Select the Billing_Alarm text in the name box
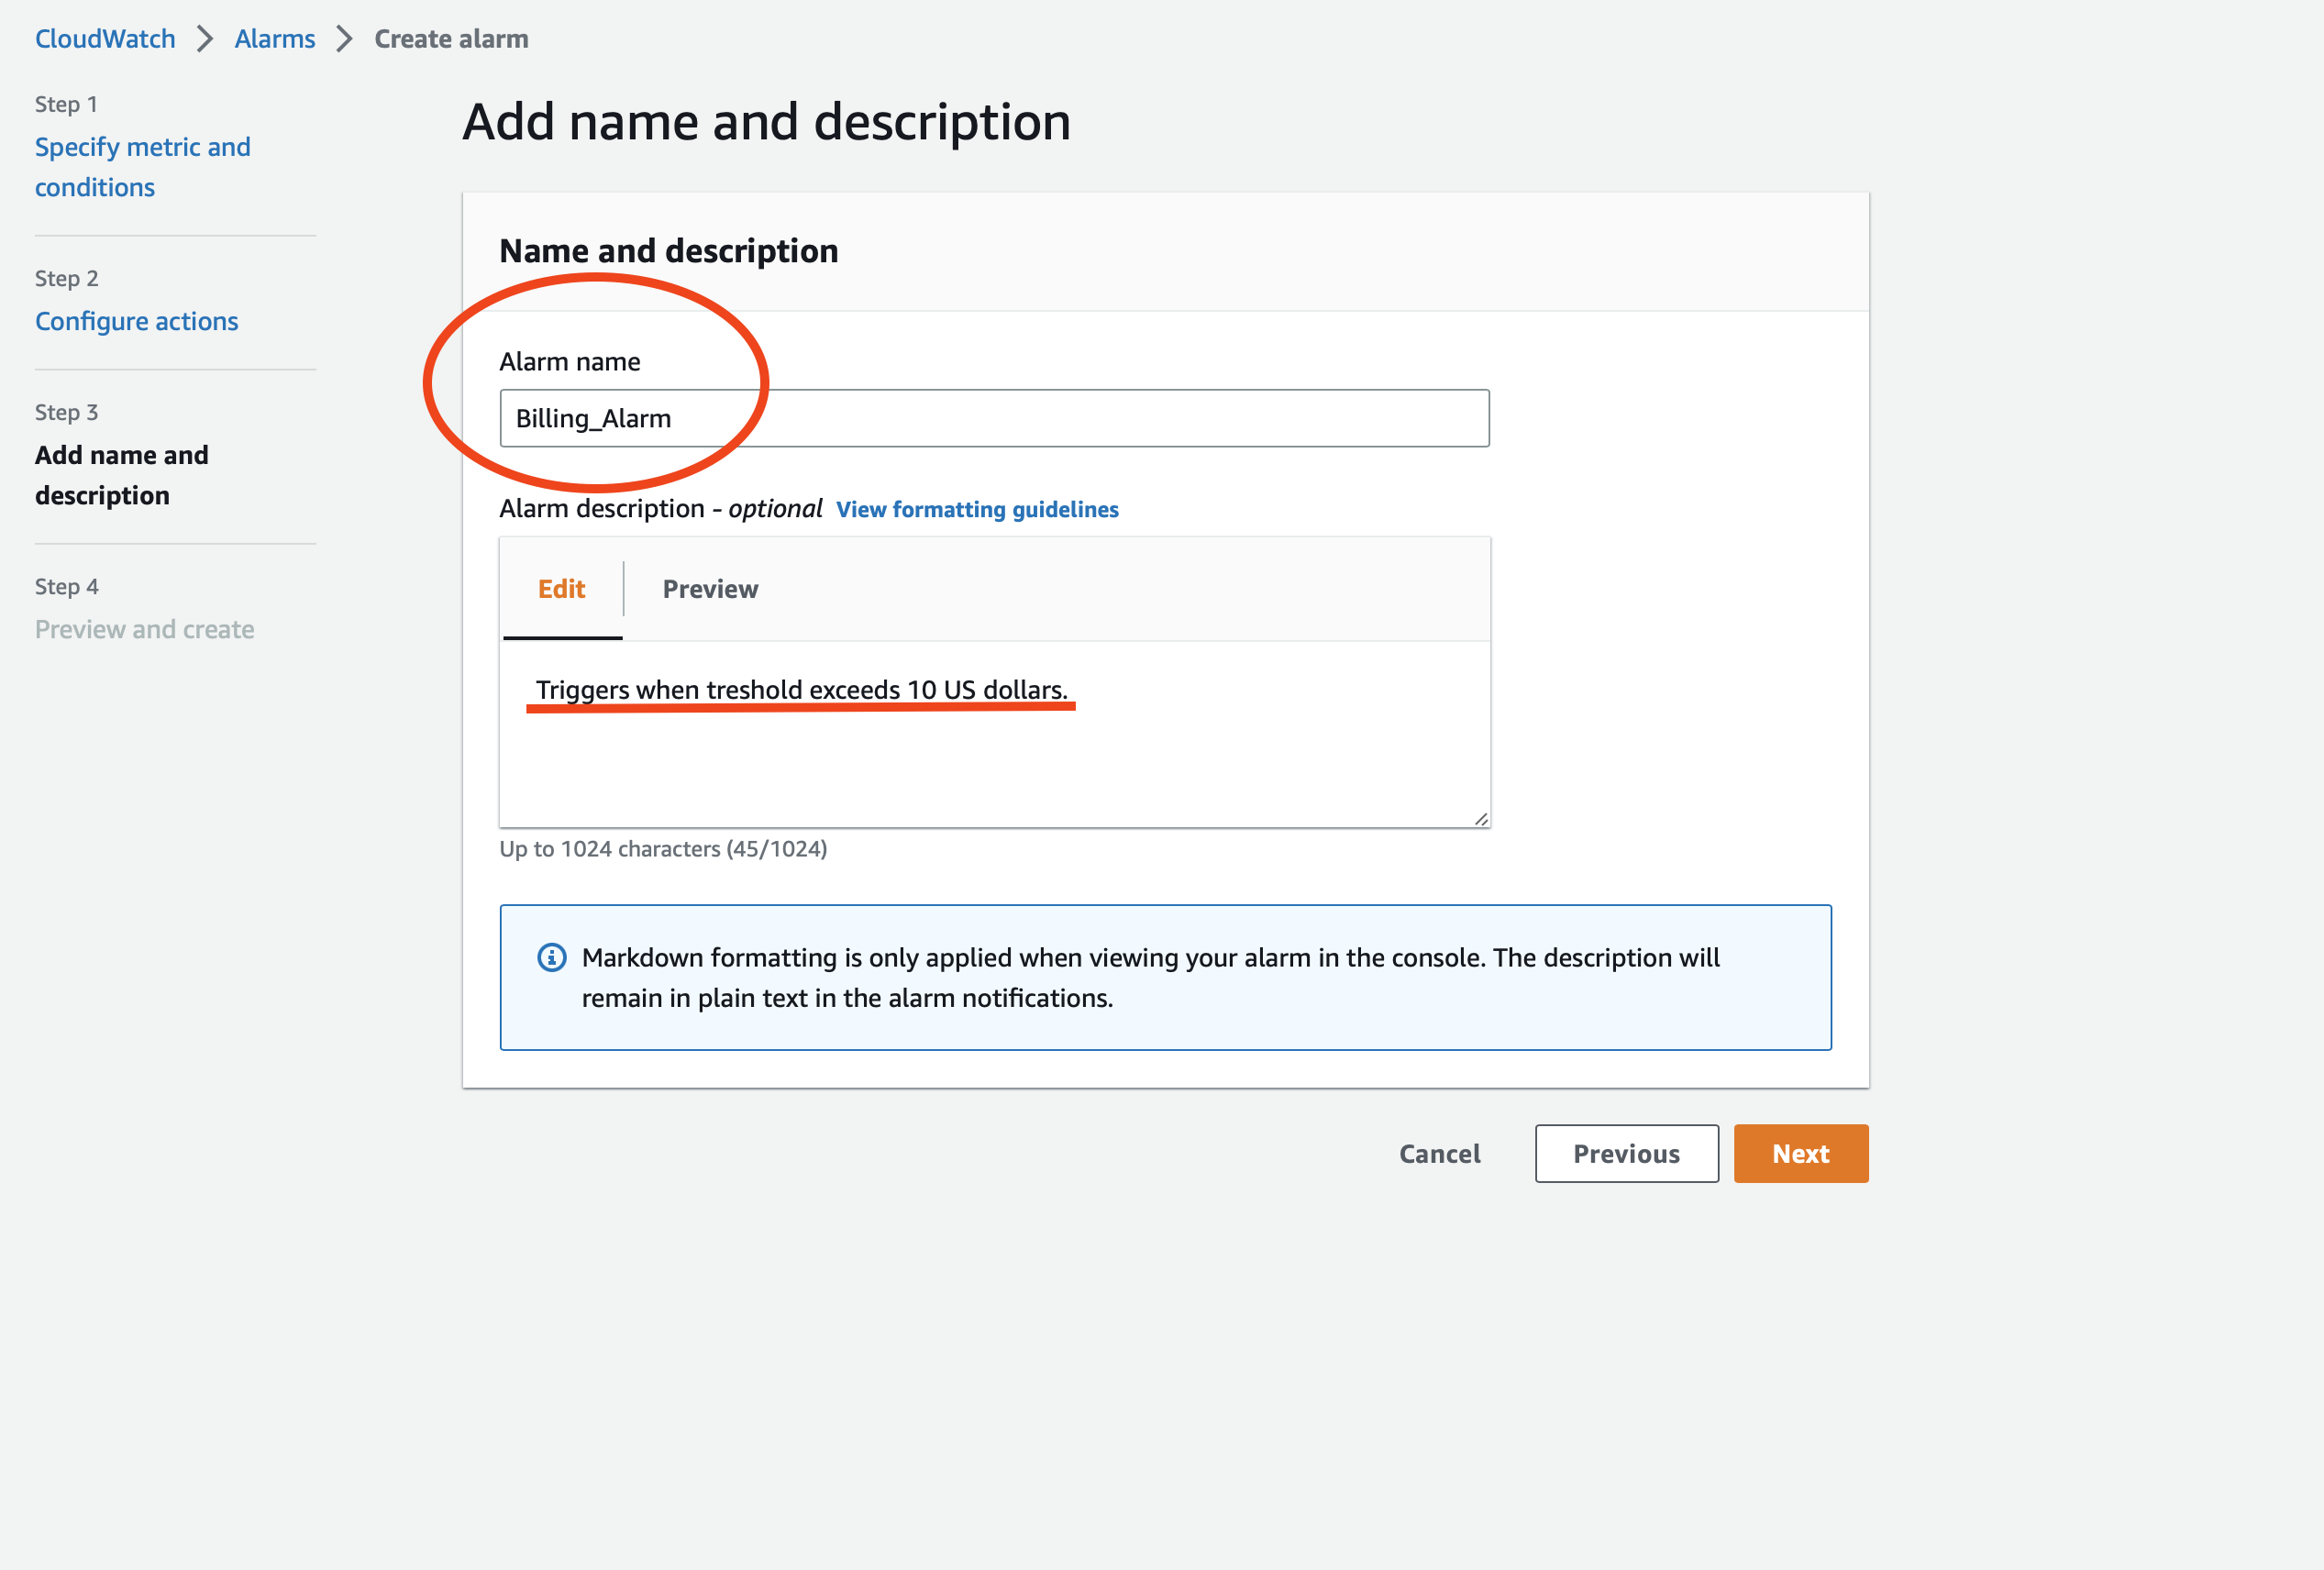The image size is (2324, 1570). tap(593, 418)
